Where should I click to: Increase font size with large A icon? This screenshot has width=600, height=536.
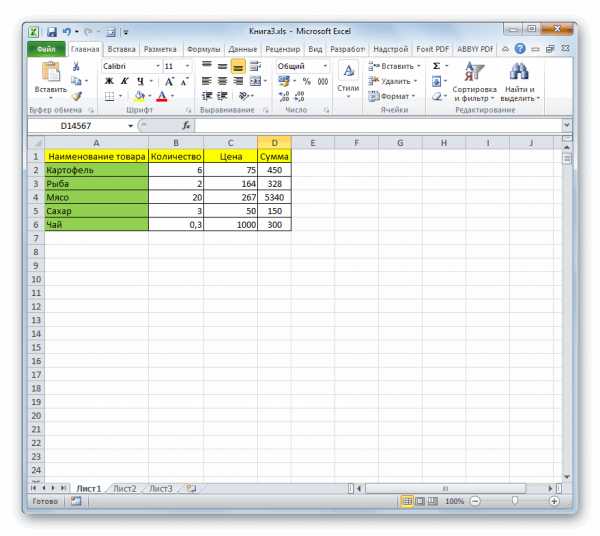[x=169, y=81]
